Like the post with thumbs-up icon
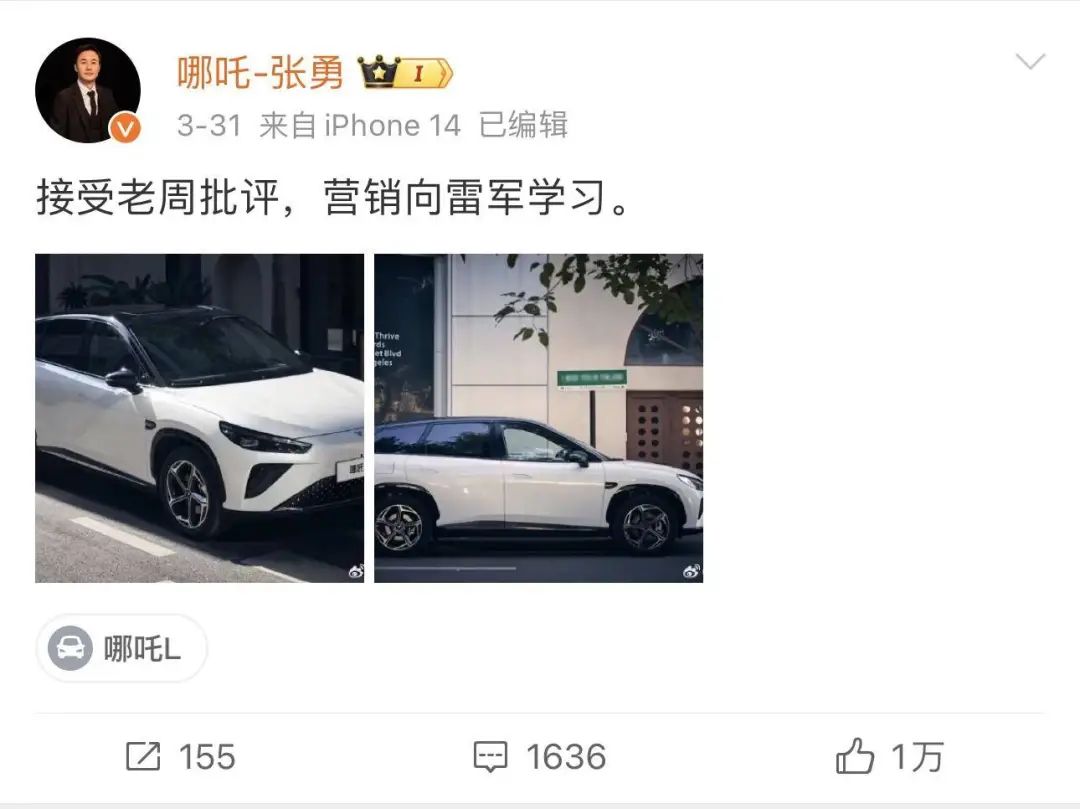1080x809 pixels. (x=855, y=756)
